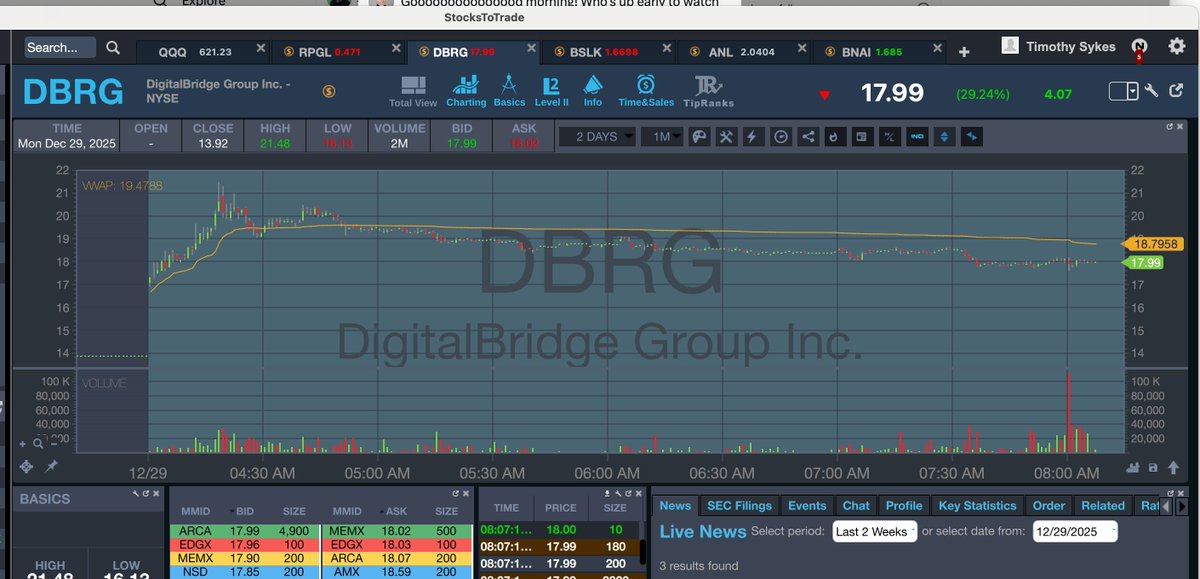The image size is (1200, 579).
Task: Click the up arrow icon below chart
Action: point(1172,467)
